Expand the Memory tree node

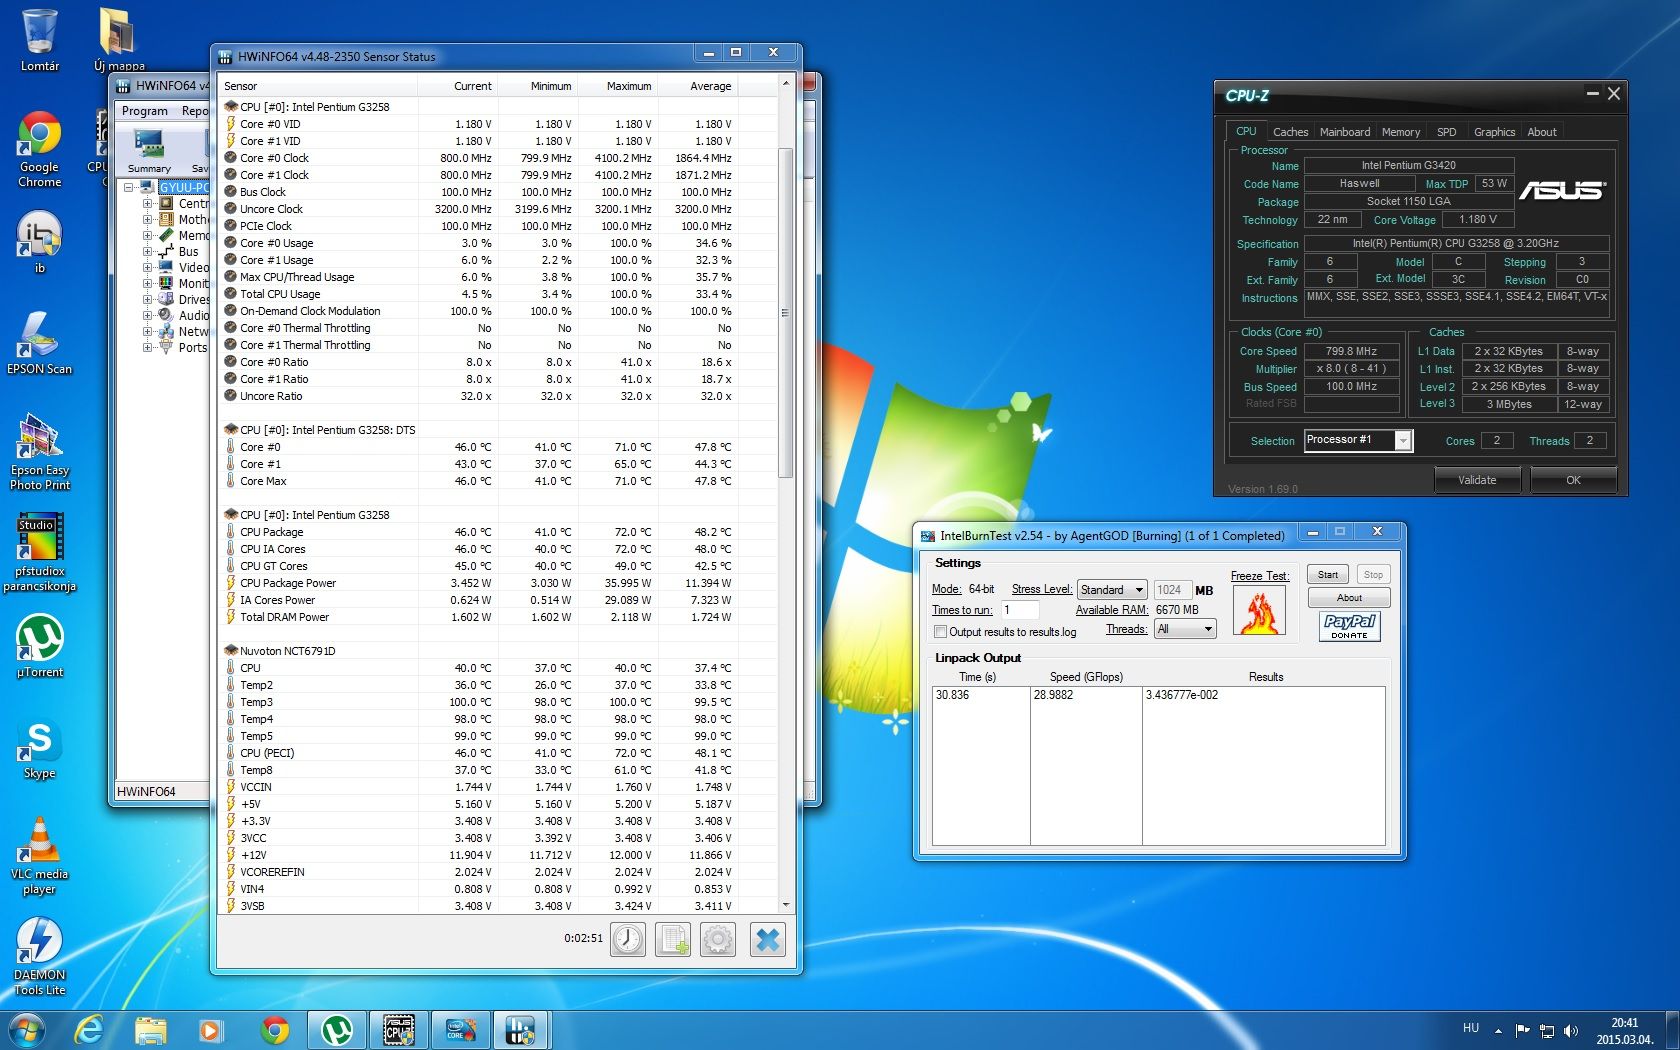tap(147, 235)
